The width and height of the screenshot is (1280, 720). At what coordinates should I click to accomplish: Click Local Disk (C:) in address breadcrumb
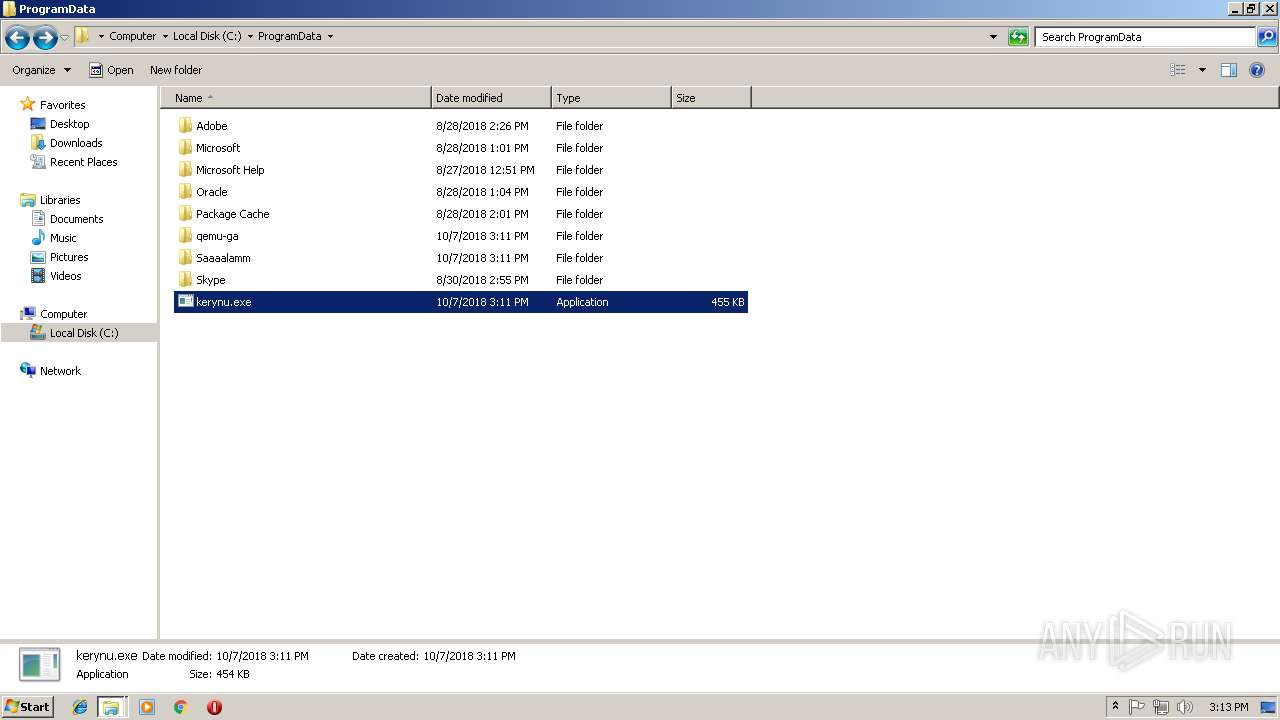[x=207, y=36]
